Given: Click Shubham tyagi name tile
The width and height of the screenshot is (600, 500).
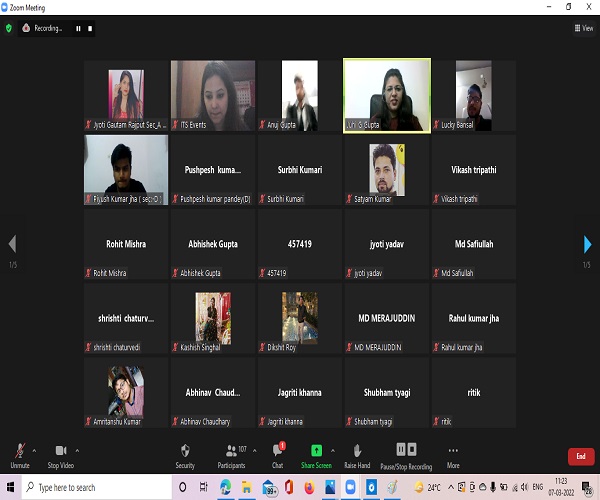Looking at the screenshot, I should (x=387, y=393).
